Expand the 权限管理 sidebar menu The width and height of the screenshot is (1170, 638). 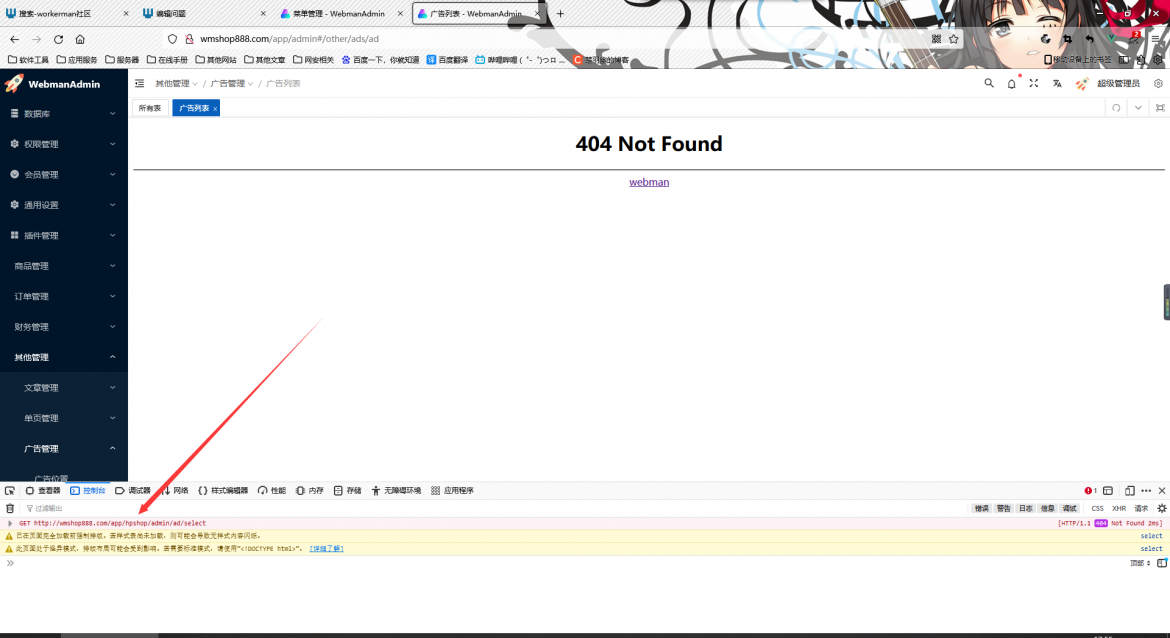[63, 144]
